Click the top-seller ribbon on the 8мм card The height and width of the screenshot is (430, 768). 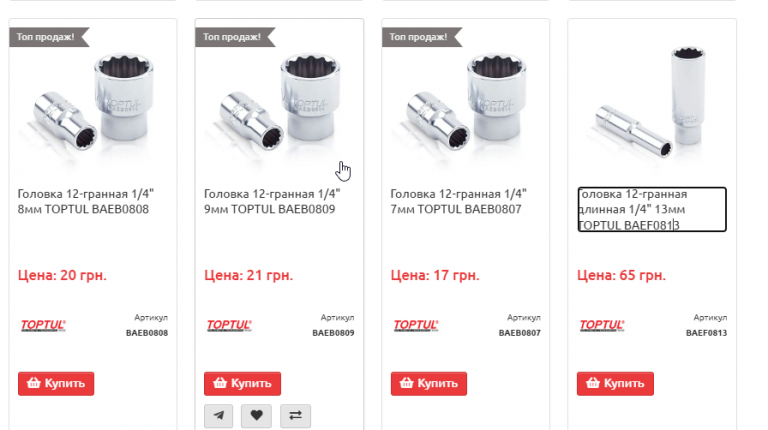49,37
